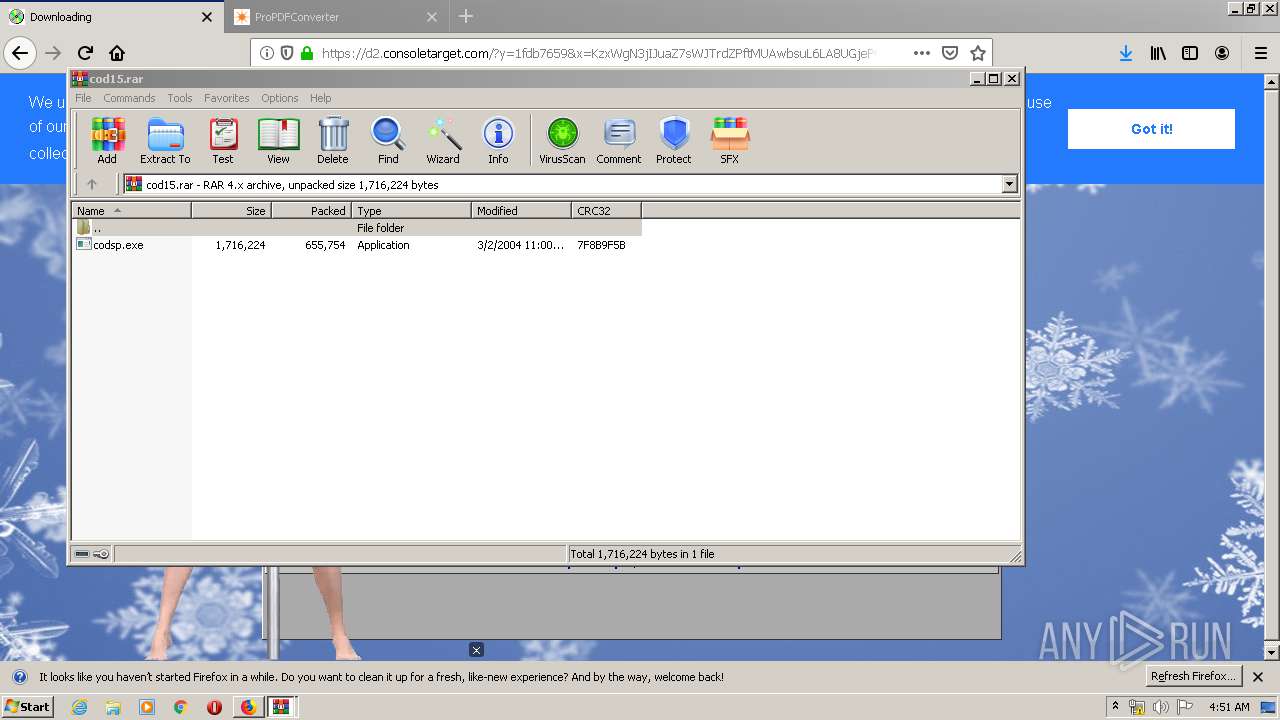Sort by the Size column header
1280x720 pixels.
point(231,211)
